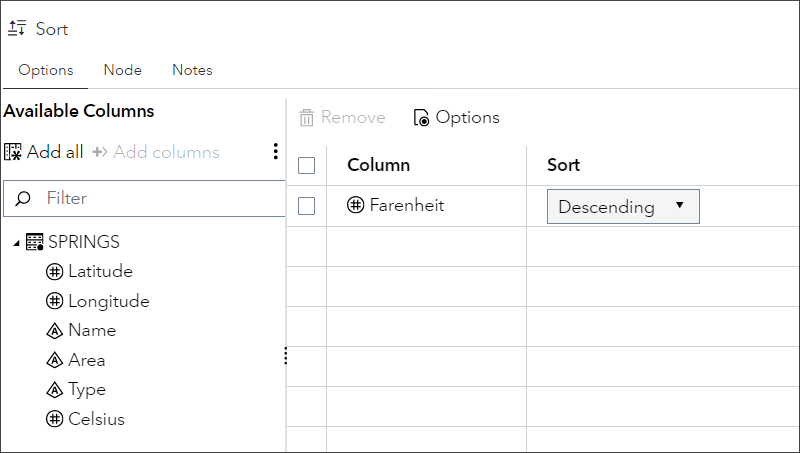The image size is (800, 453).
Task: Click the panel splitter drag handle
Action: pos(286,356)
